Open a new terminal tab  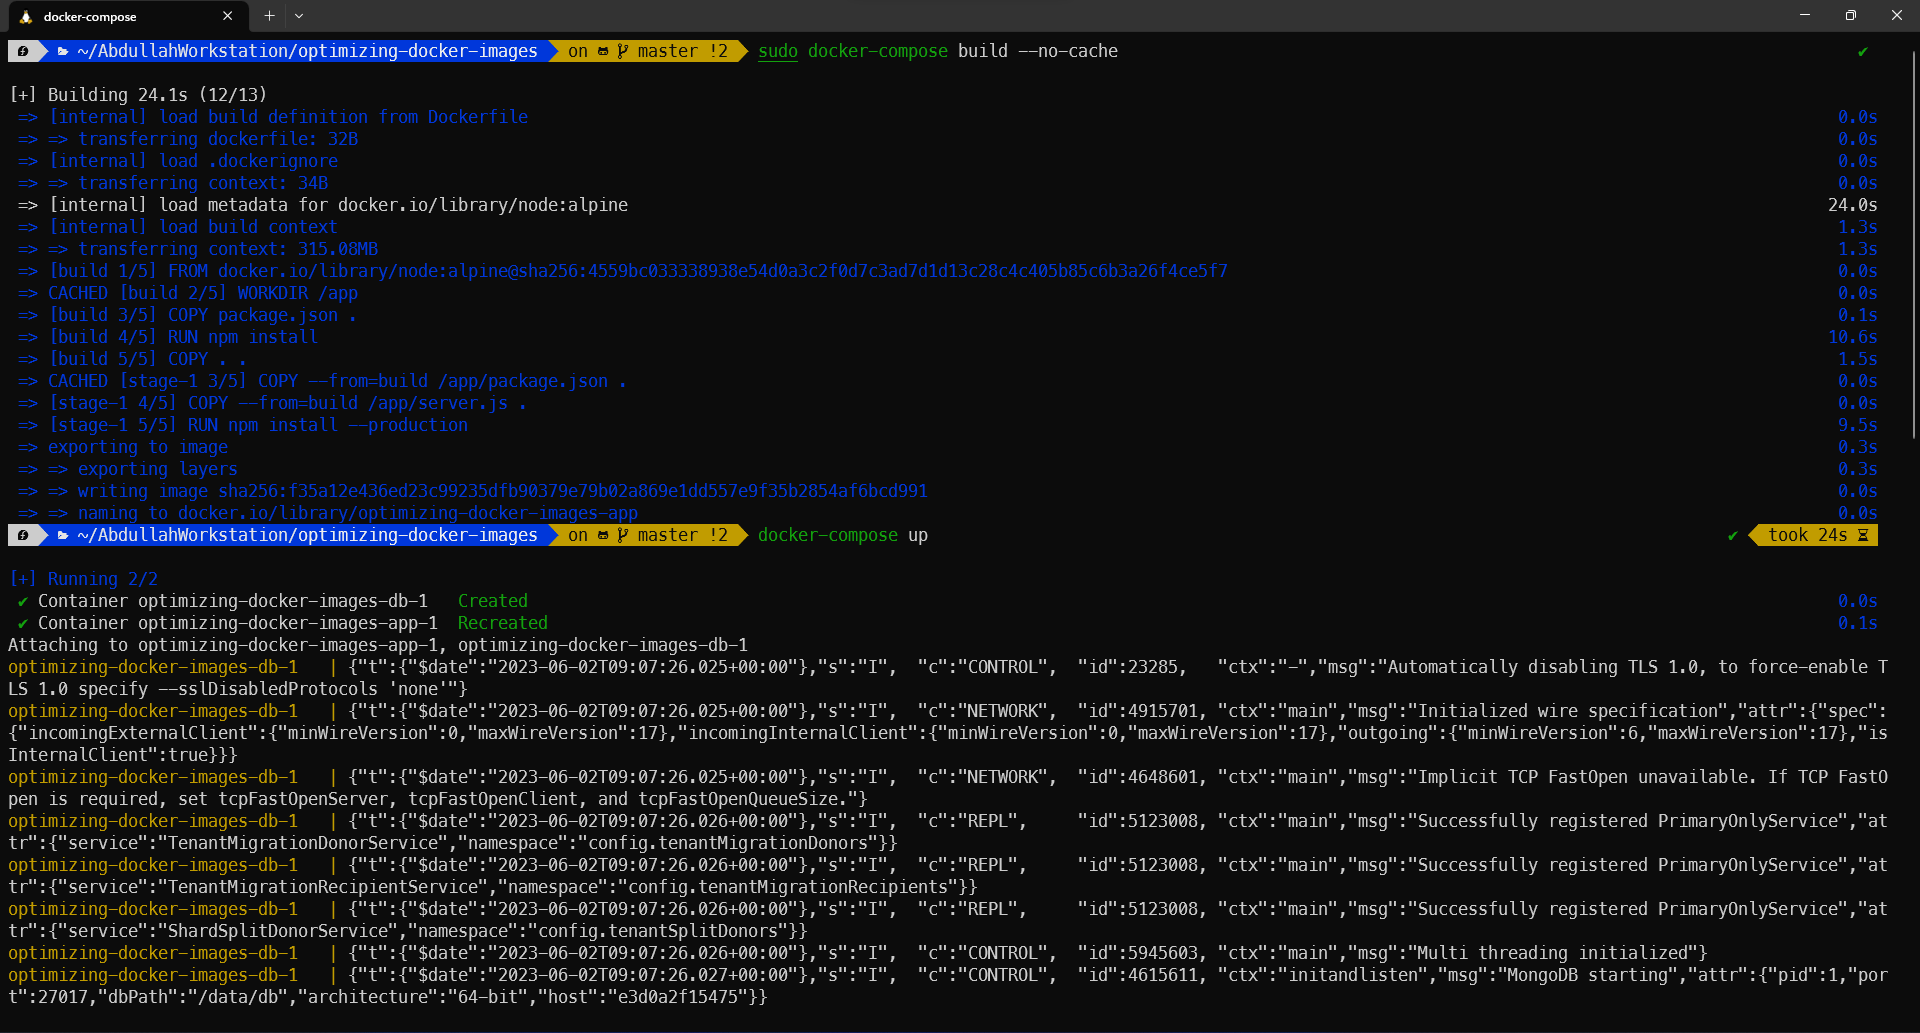pyautogui.click(x=269, y=16)
